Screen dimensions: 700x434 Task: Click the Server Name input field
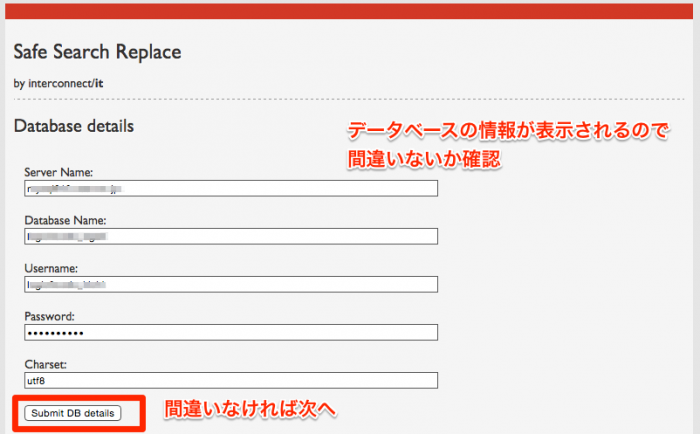pyautogui.click(x=231, y=188)
